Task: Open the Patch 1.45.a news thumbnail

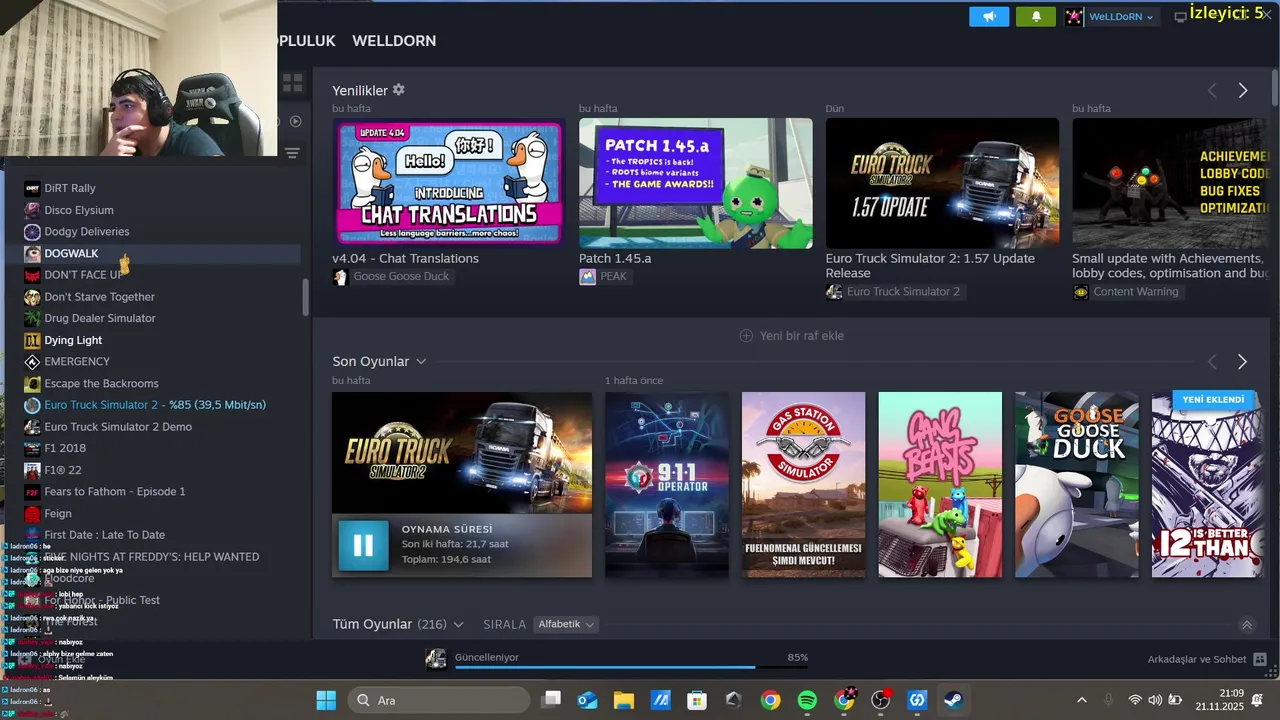Action: point(696,183)
